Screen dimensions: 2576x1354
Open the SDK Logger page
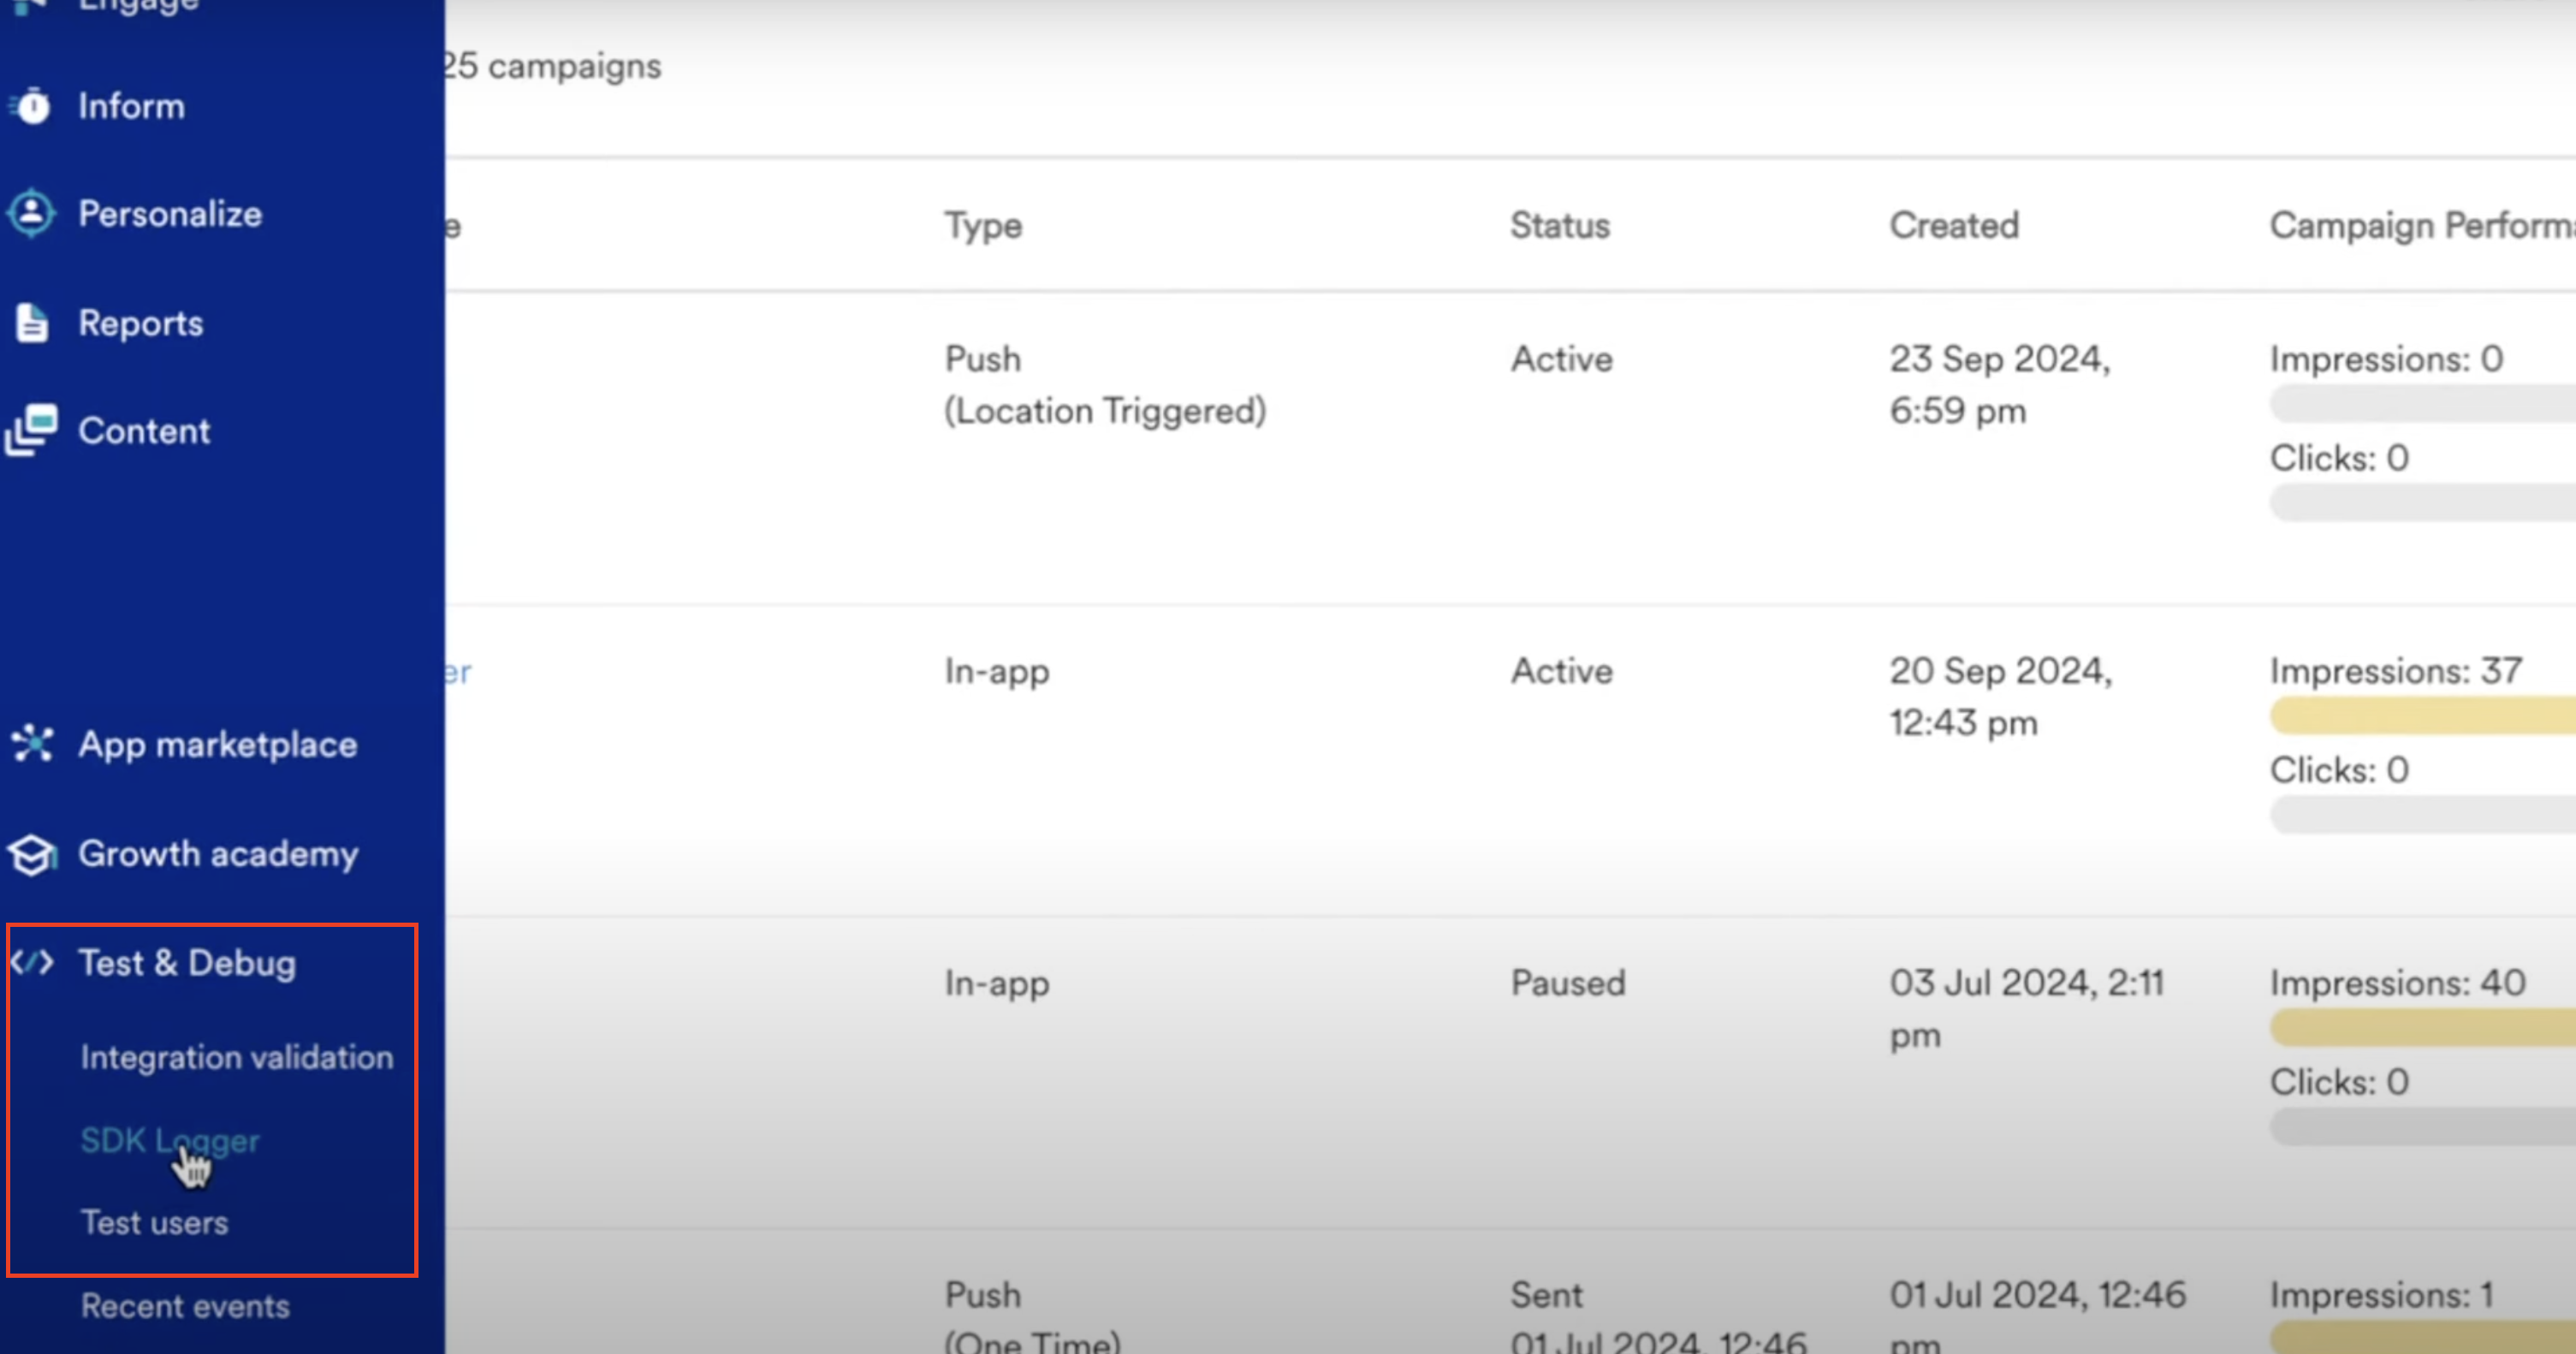pyautogui.click(x=170, y=1141)
